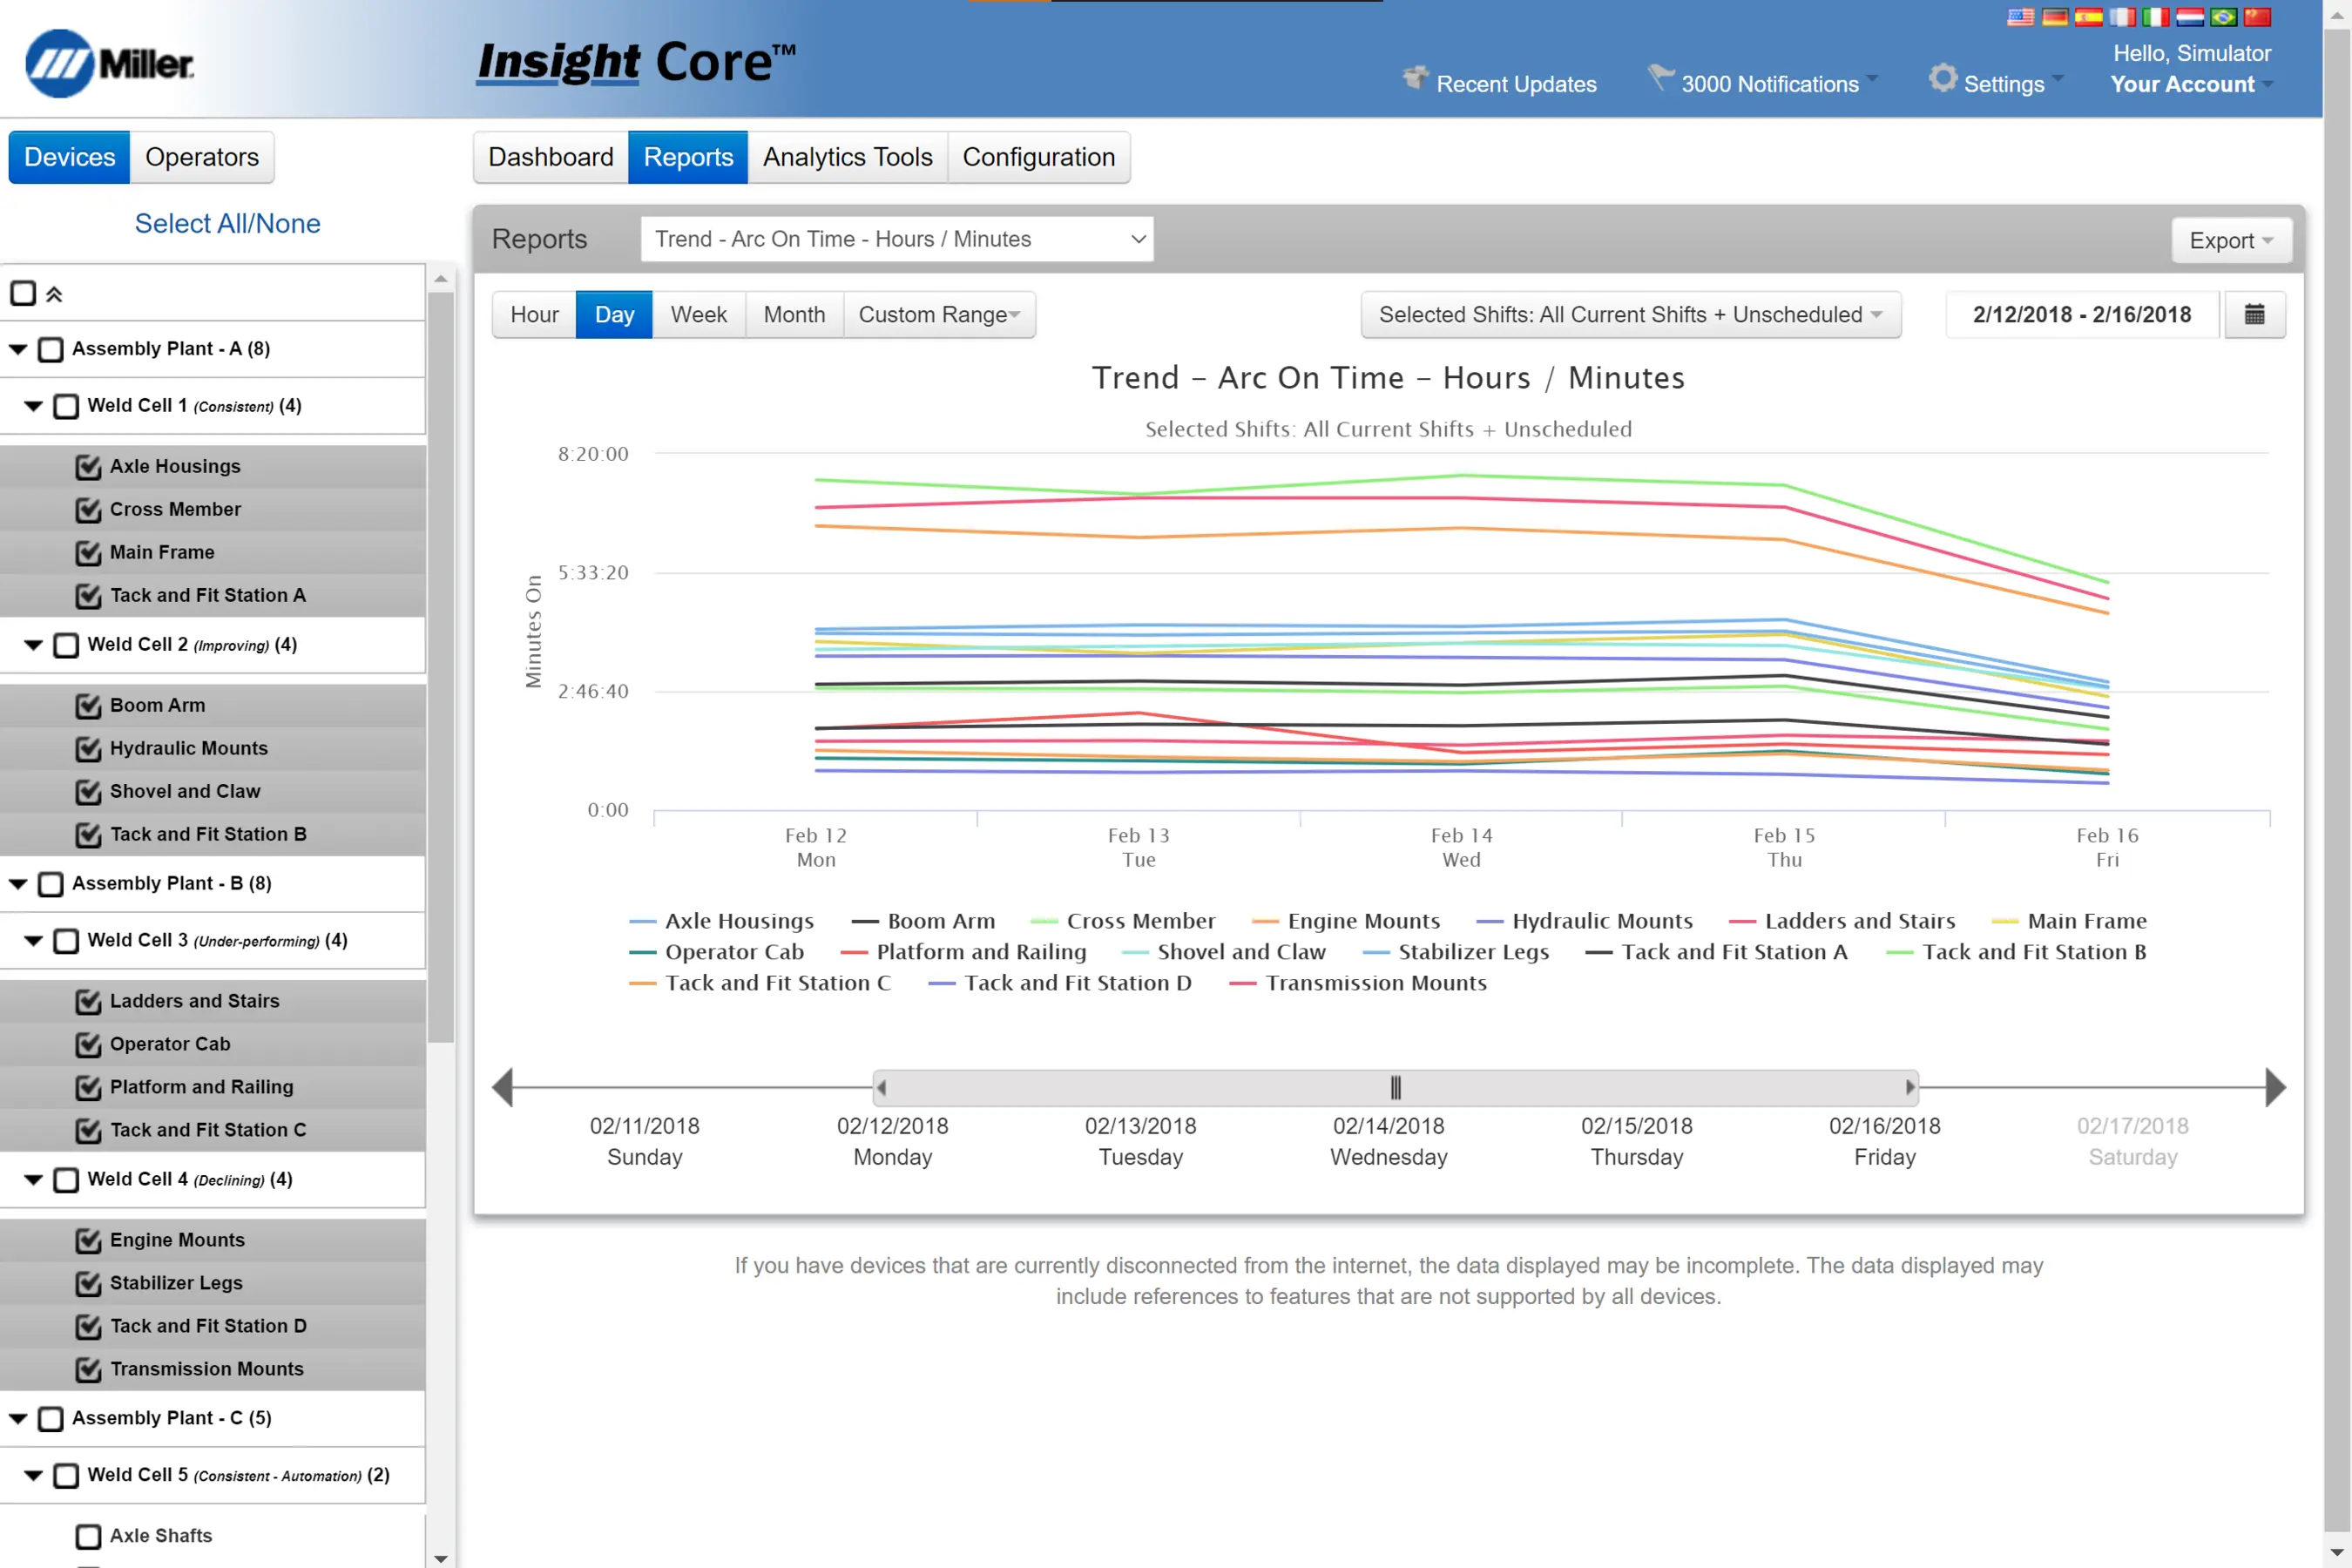2352x1568 pixels.
Task: Select the Spanish flag language icon
Action: pyautogui.click(x=2088, y=17)
